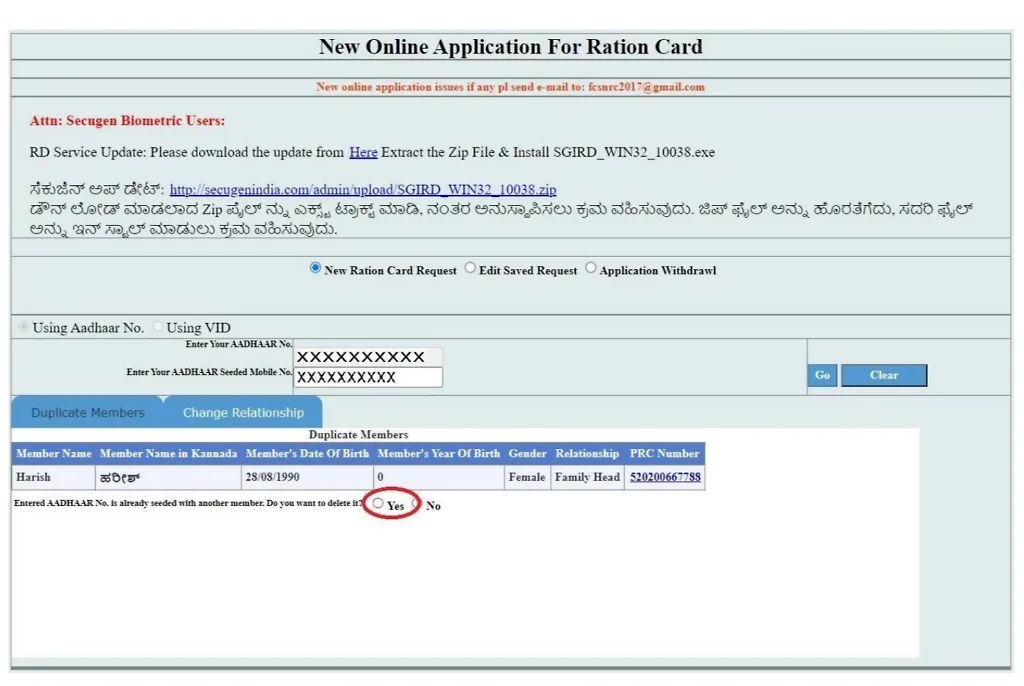The image size is (1024, 686).
Task: Click the Kannada member name cell
Action: 168,477
